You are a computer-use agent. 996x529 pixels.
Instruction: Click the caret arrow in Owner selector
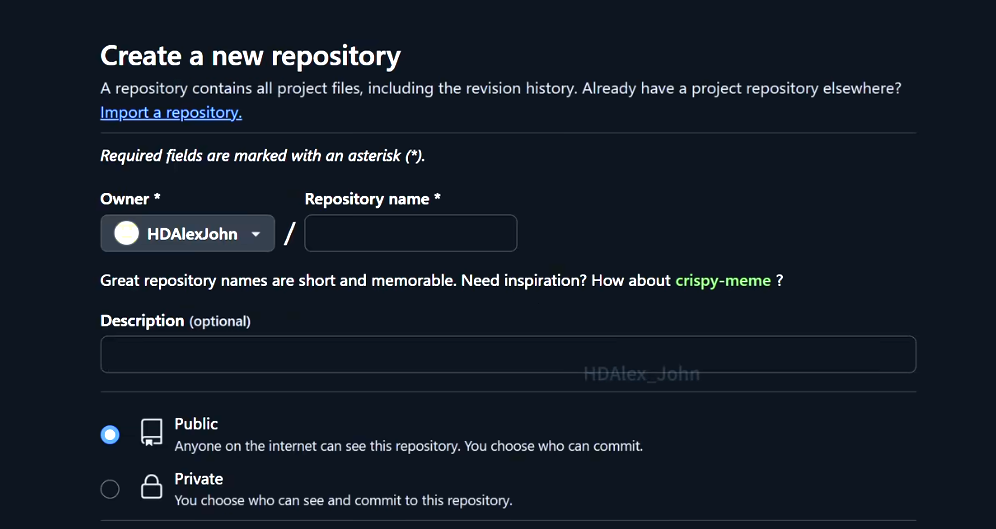point(256,234)
